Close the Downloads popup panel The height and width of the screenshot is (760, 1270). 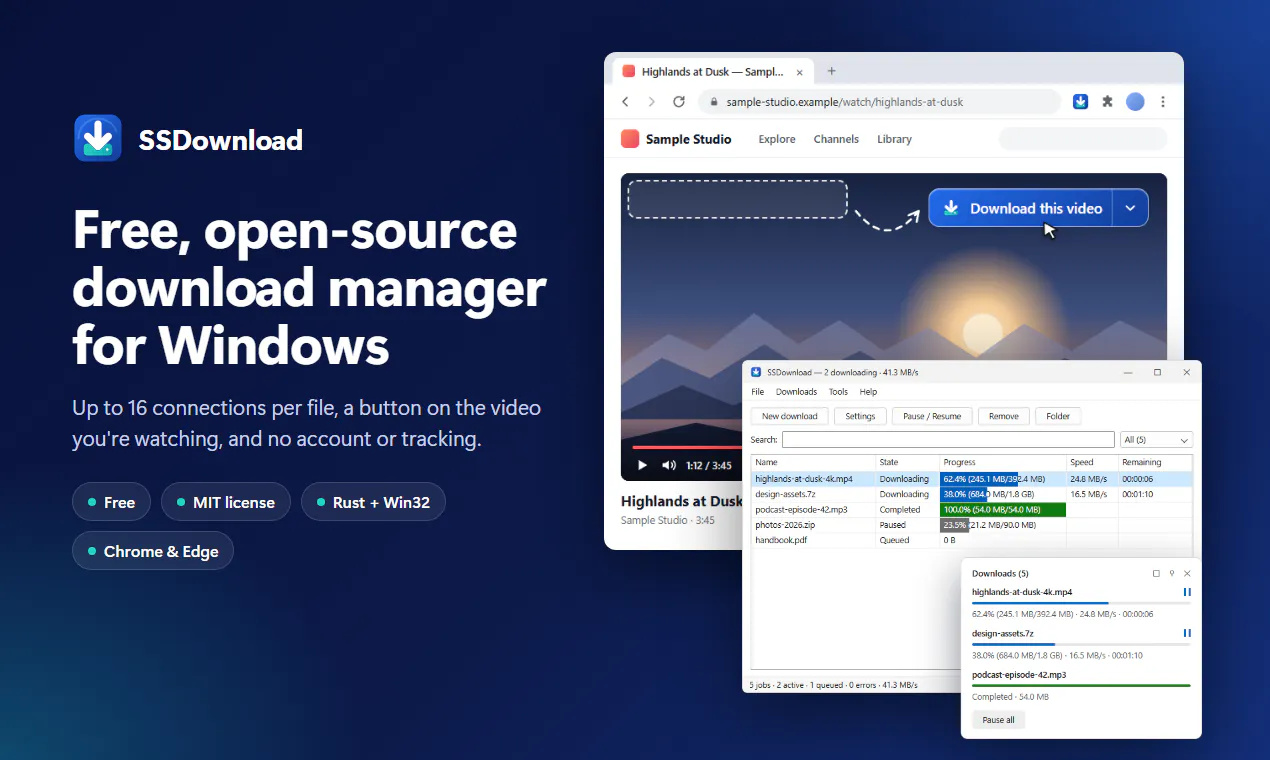coord(1187,574)
